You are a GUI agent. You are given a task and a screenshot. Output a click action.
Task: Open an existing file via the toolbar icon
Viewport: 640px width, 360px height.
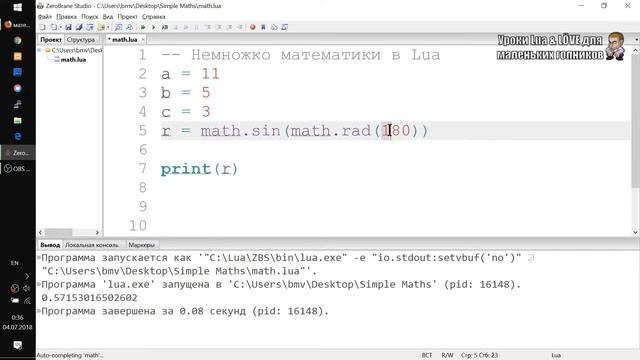(54, 27)
